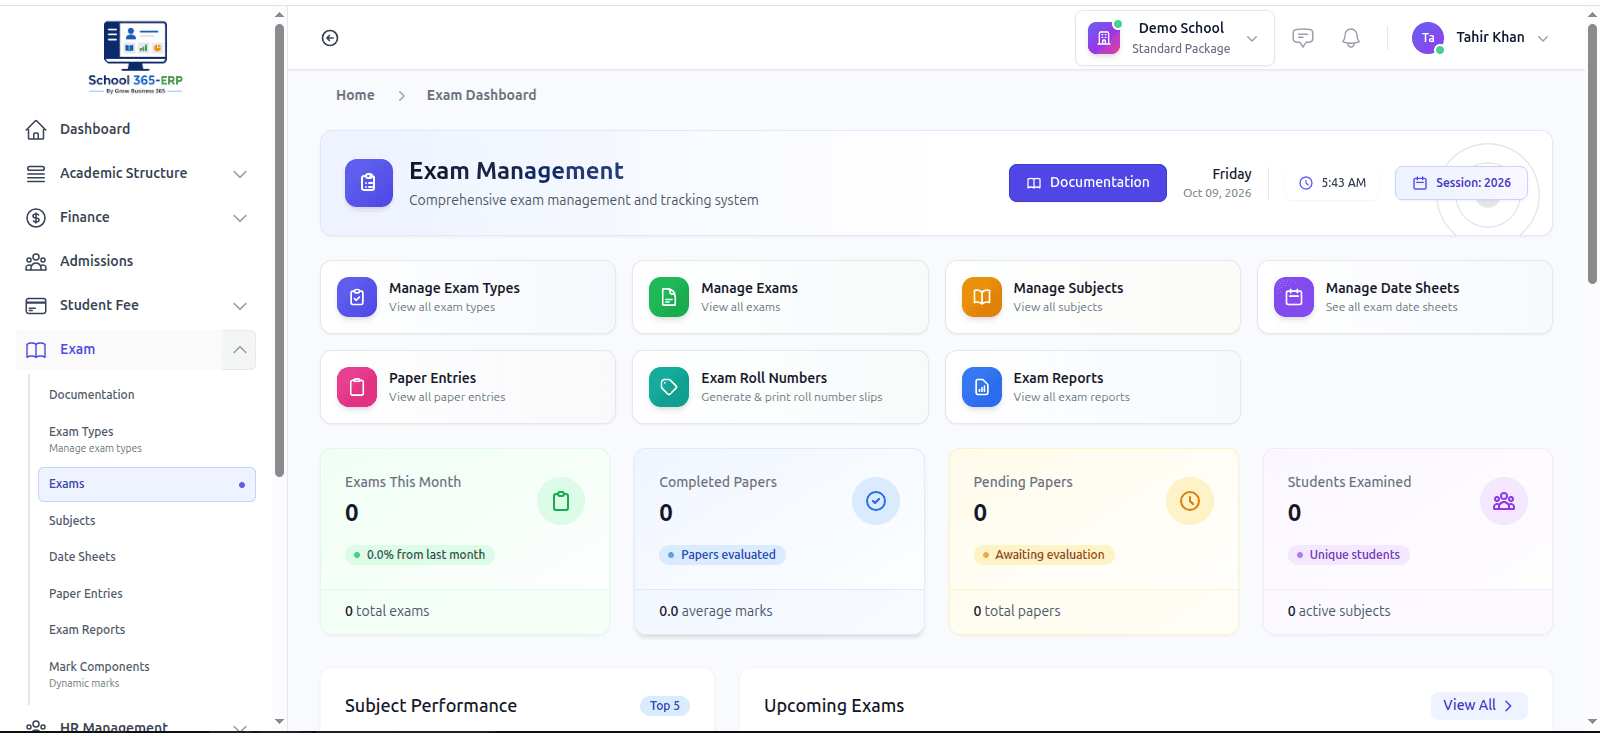Click the Exams This Month clipboard icon
This screenshot has height=733, width=1600.
click(561, 501)
